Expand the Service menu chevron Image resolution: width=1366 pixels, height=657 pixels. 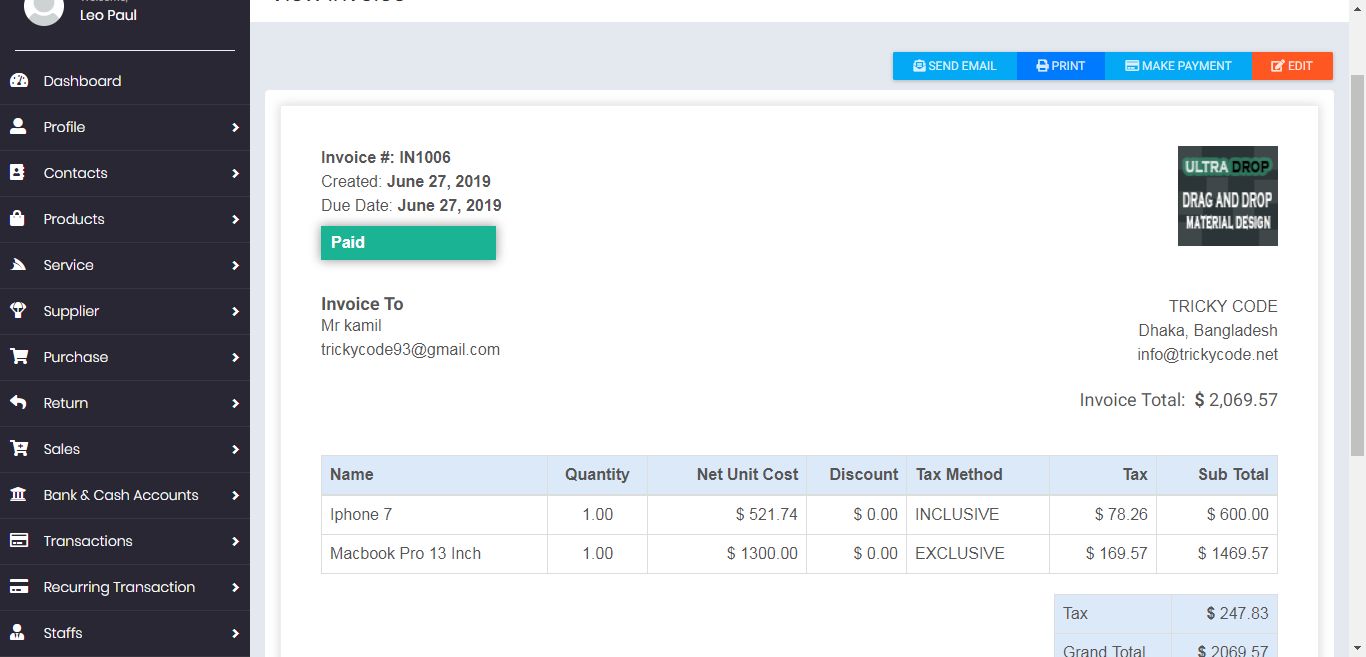pos(235,265)
